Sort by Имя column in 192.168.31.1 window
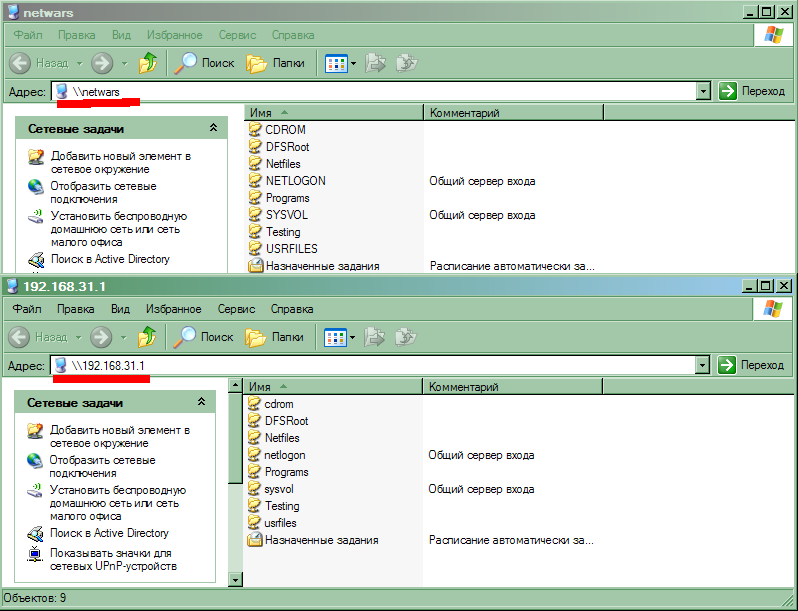 333,387
